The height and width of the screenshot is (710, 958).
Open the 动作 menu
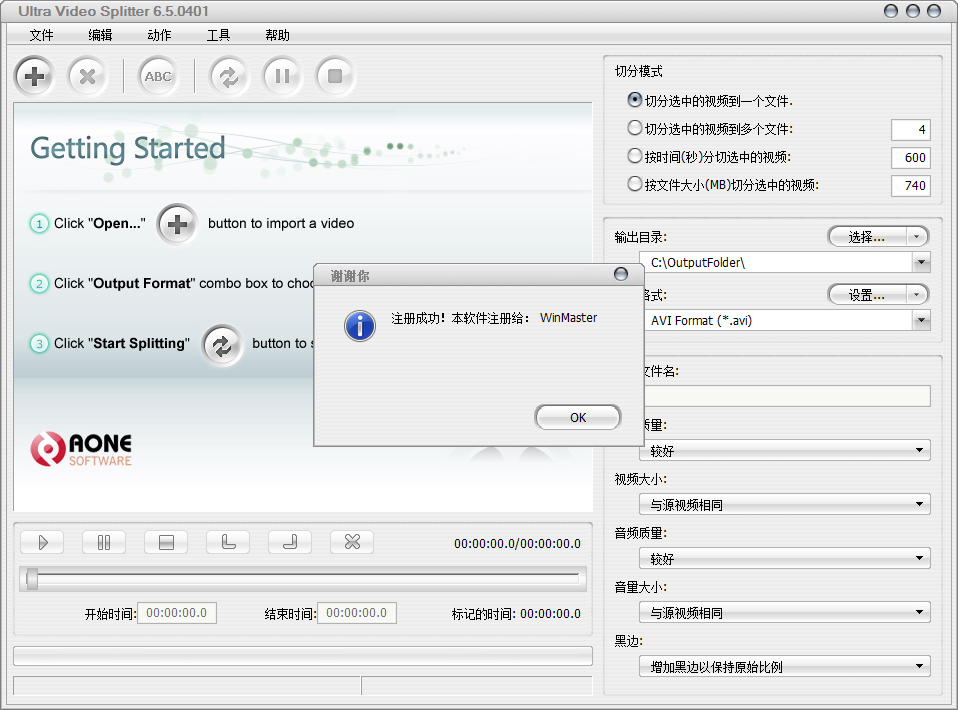point(159,35)
